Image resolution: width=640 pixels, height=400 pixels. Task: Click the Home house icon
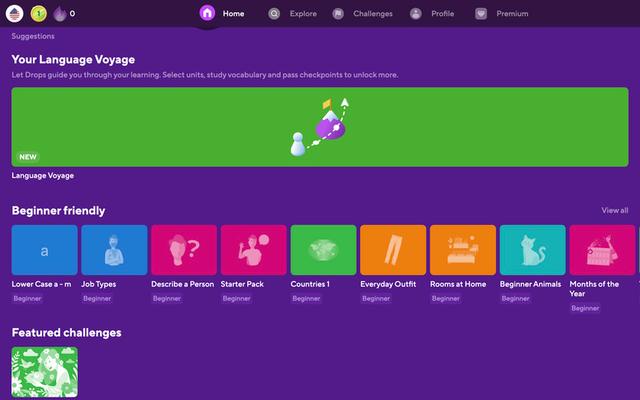click(207, 13)
